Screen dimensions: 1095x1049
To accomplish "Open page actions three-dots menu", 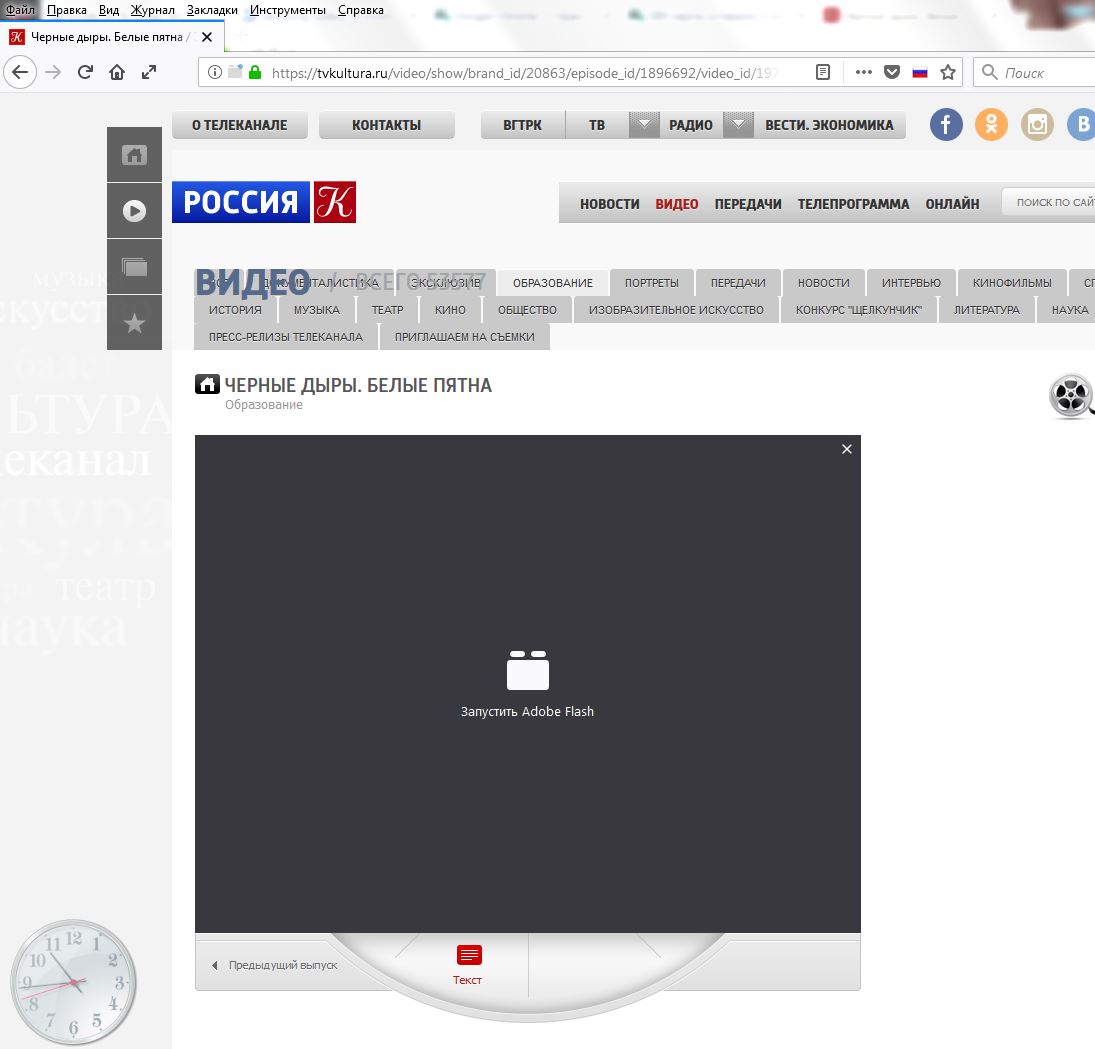I will pos(864,72).
